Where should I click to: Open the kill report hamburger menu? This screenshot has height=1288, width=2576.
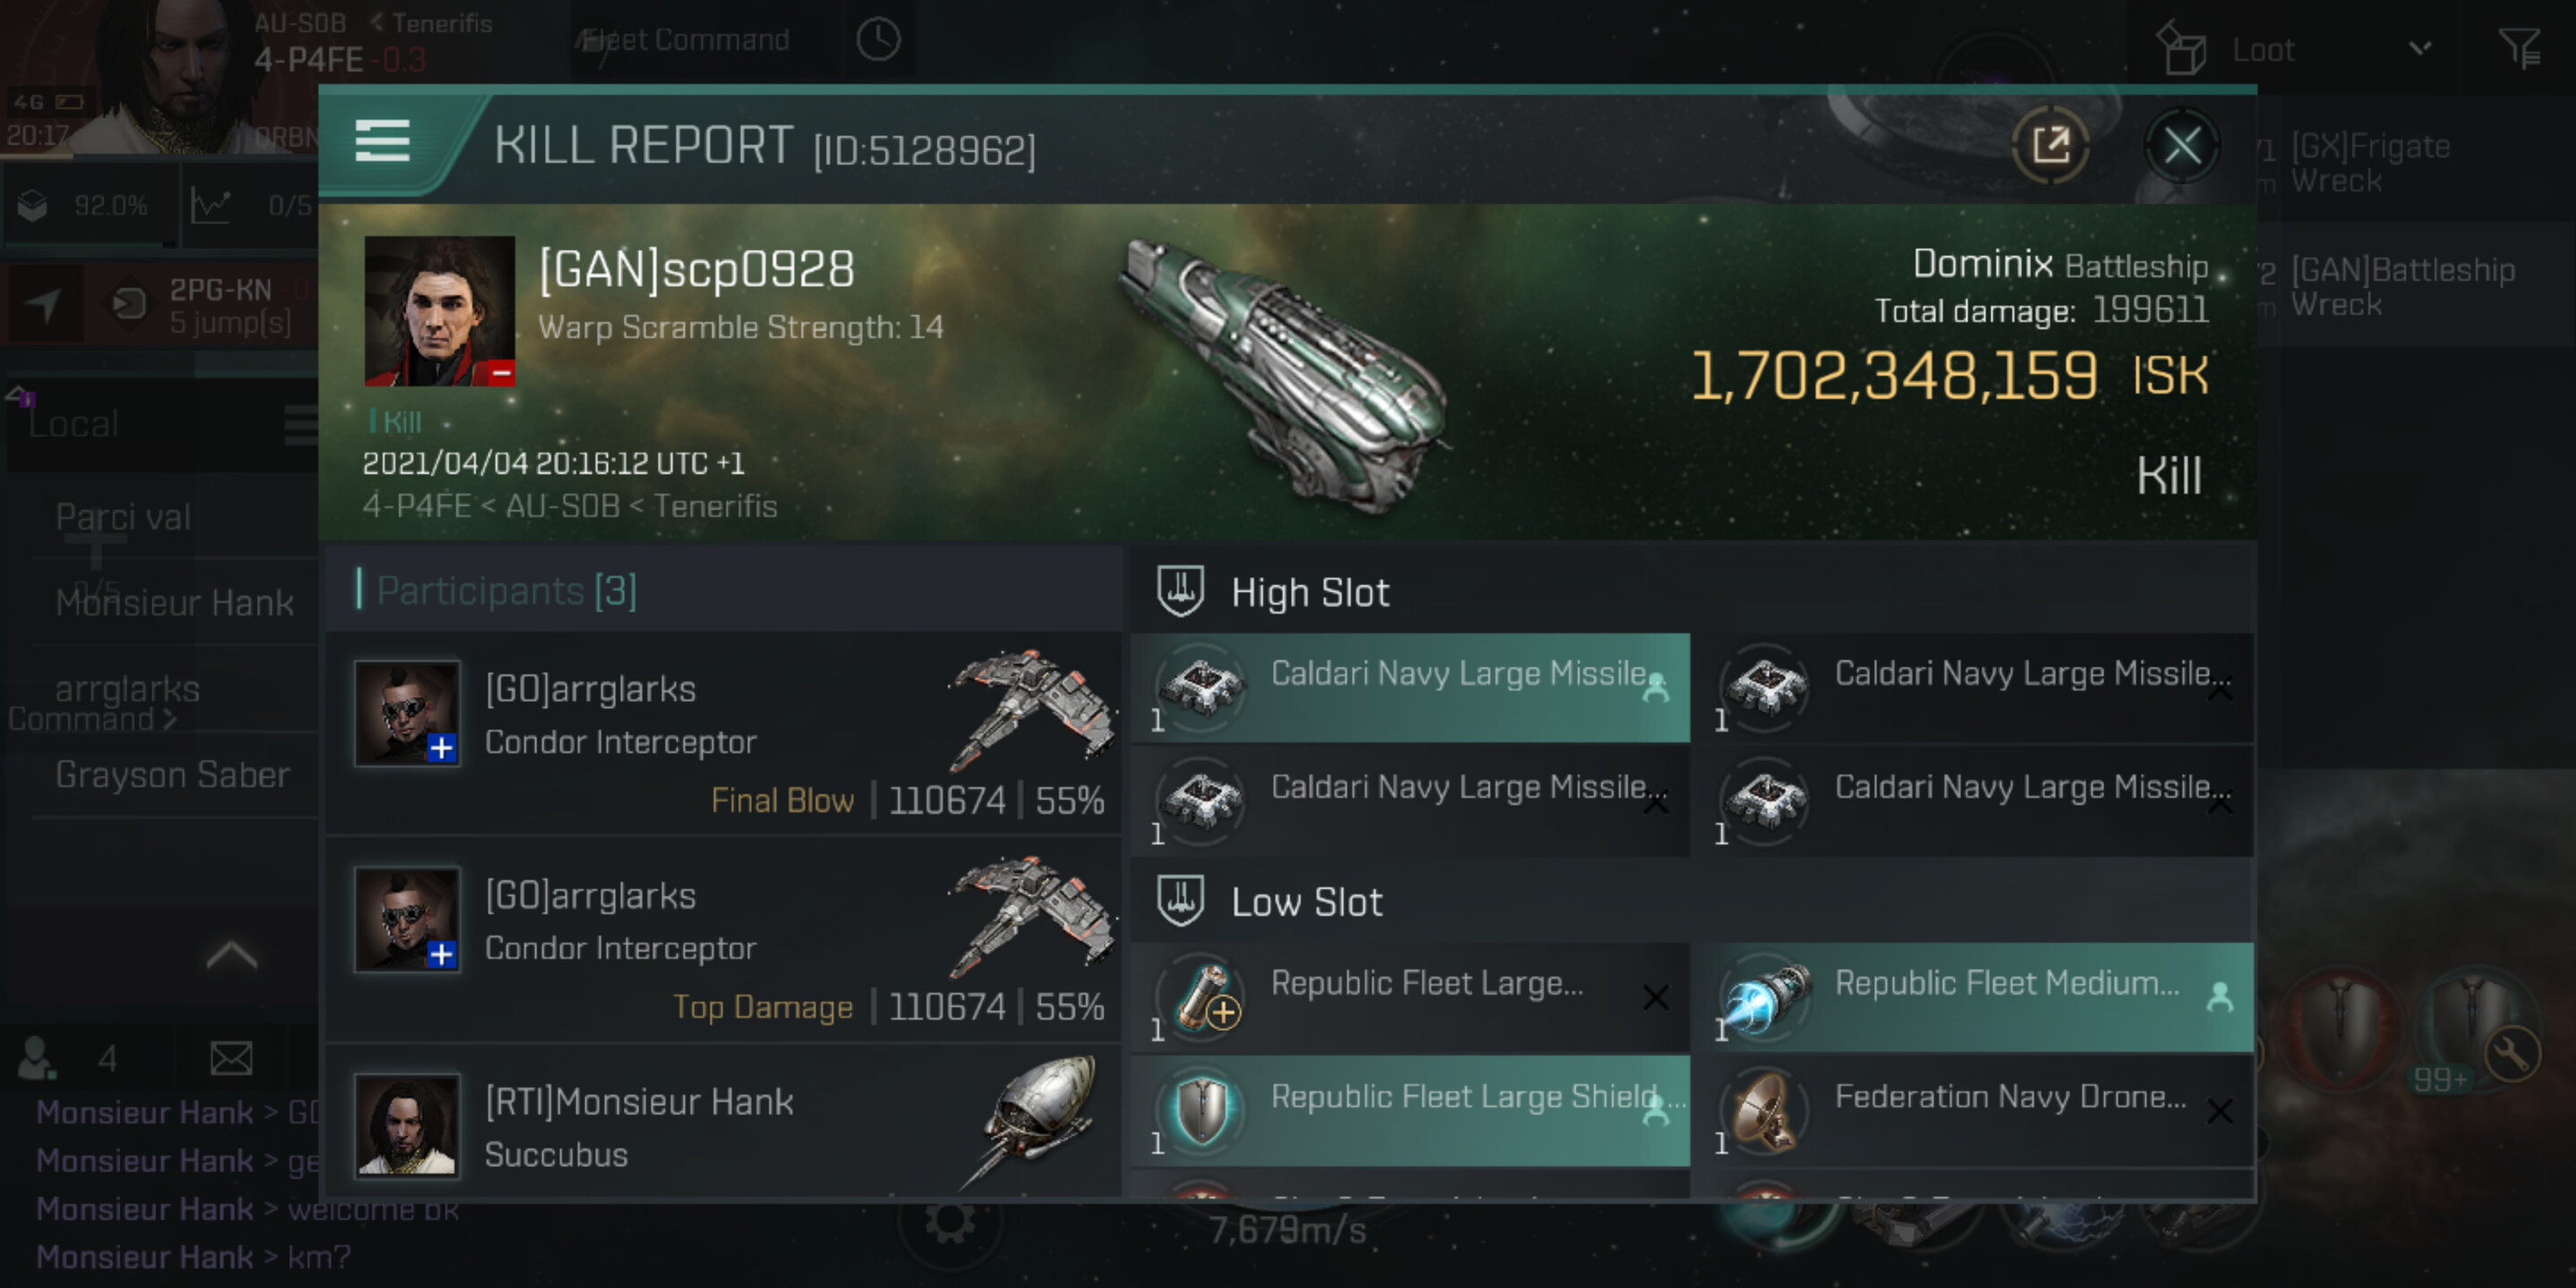382,141
